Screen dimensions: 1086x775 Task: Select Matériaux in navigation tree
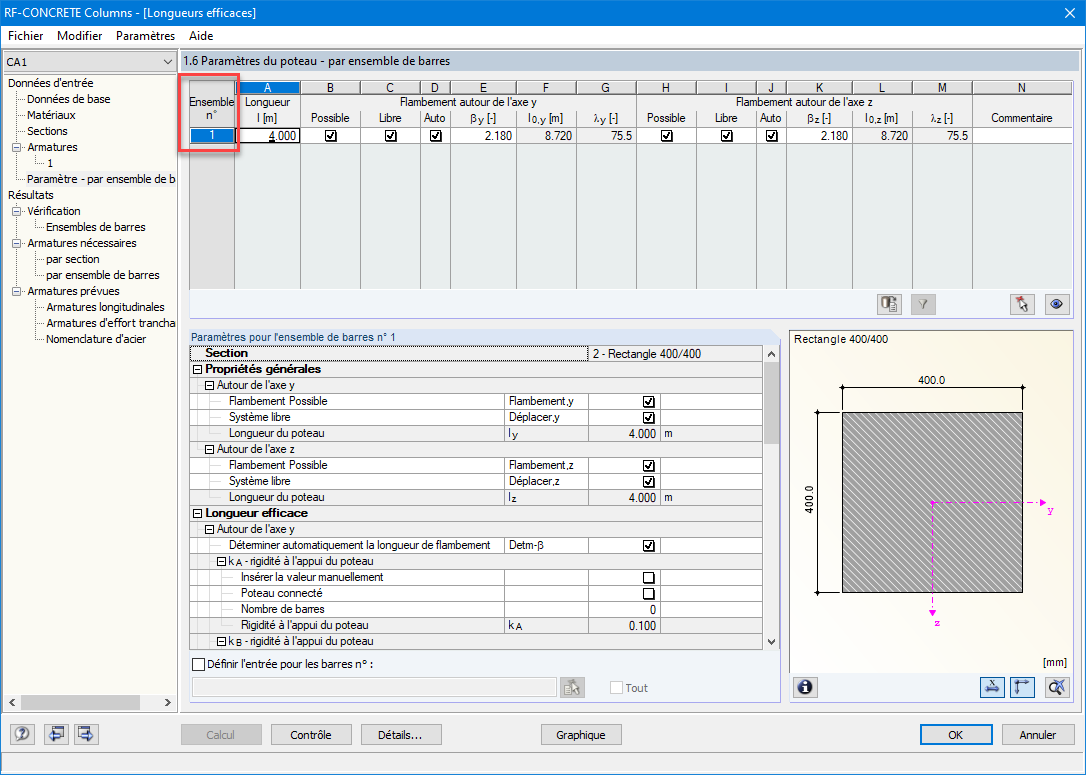click(51, 115)
